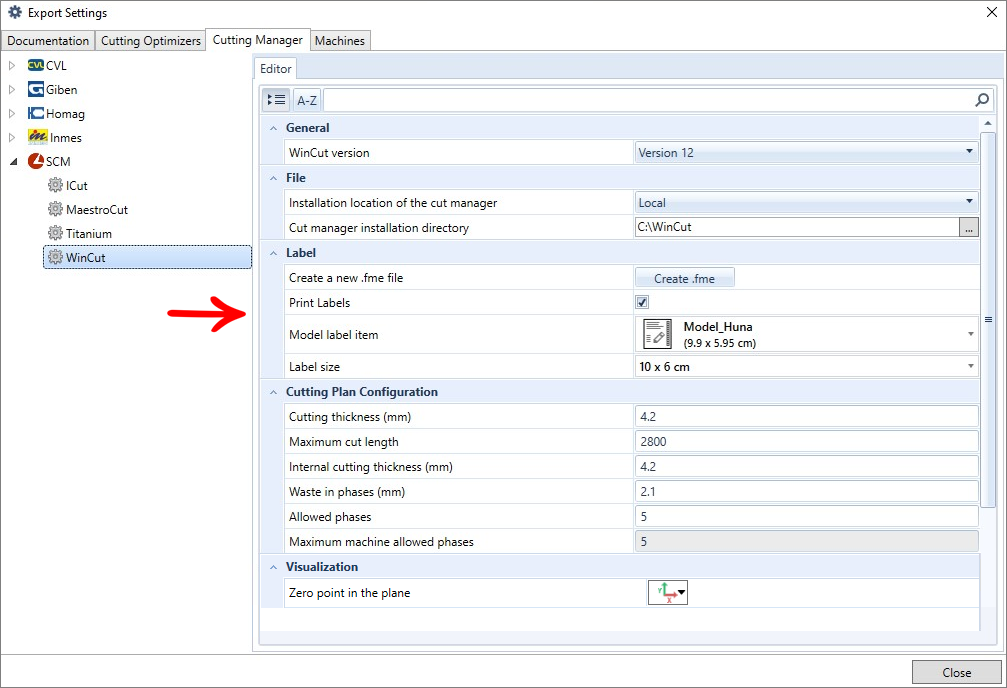Close the Export Settings window
This screenshot has height=688, width=1007.
[992, 12]
